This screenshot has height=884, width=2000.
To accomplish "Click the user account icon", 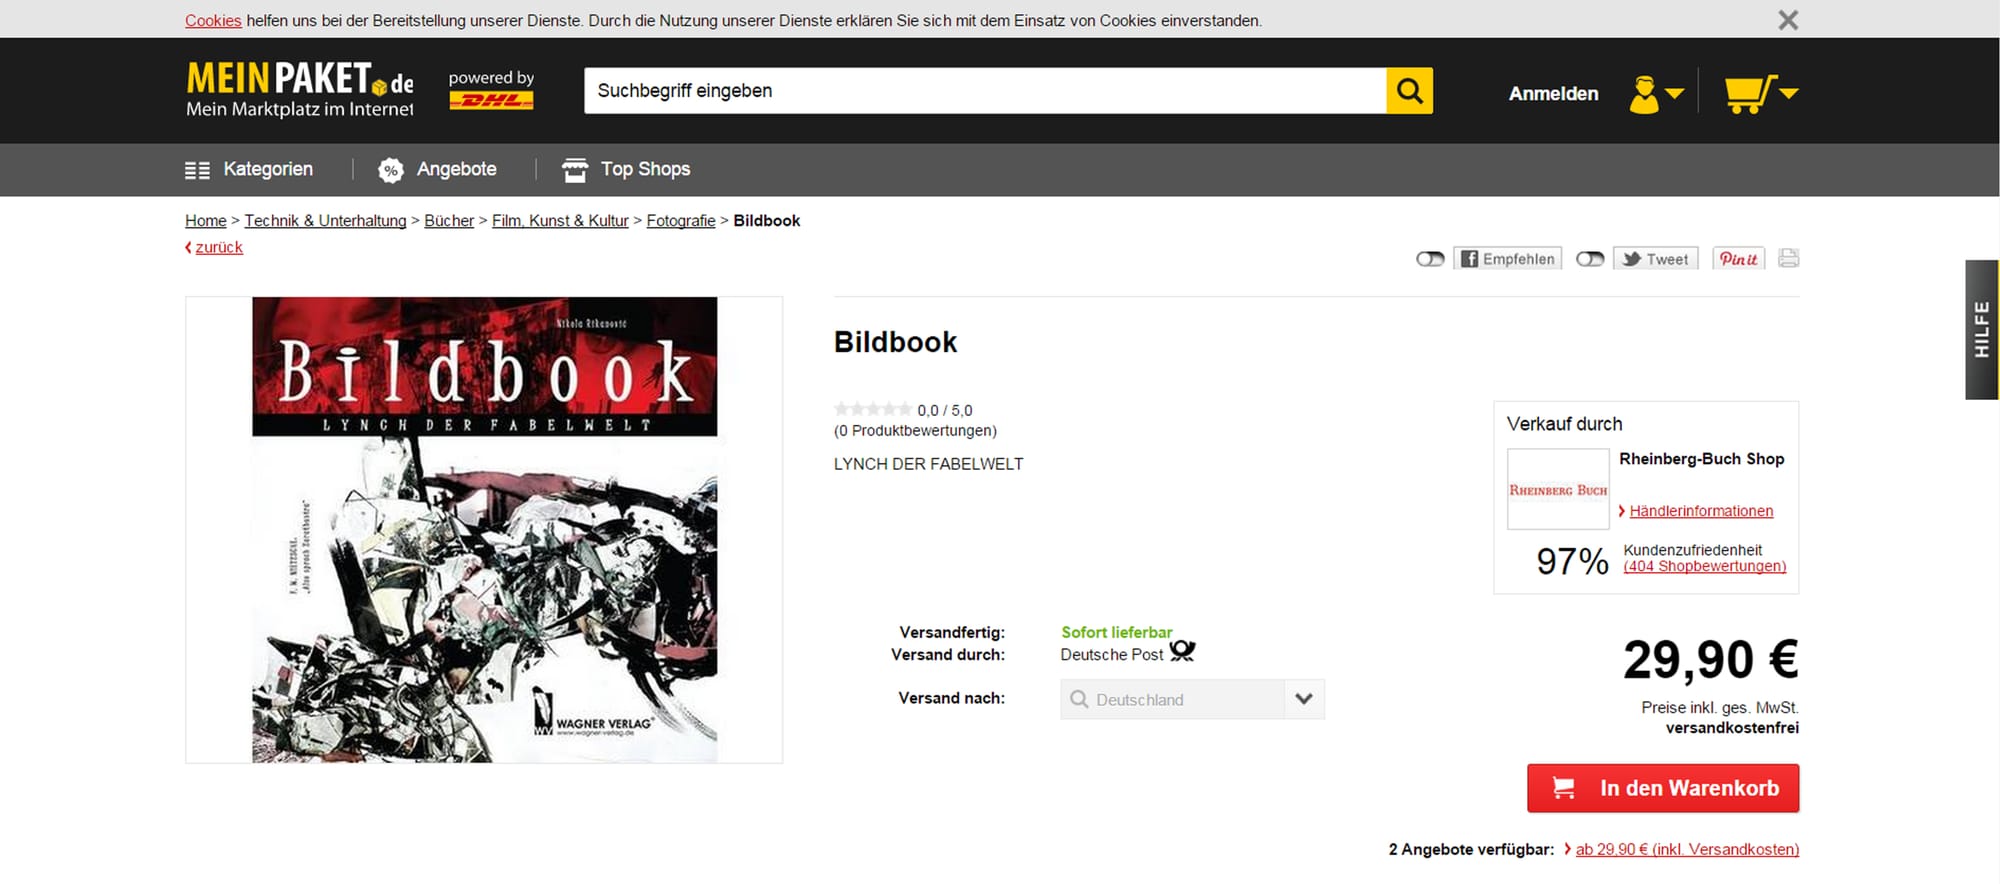I will pos(1644,95).
